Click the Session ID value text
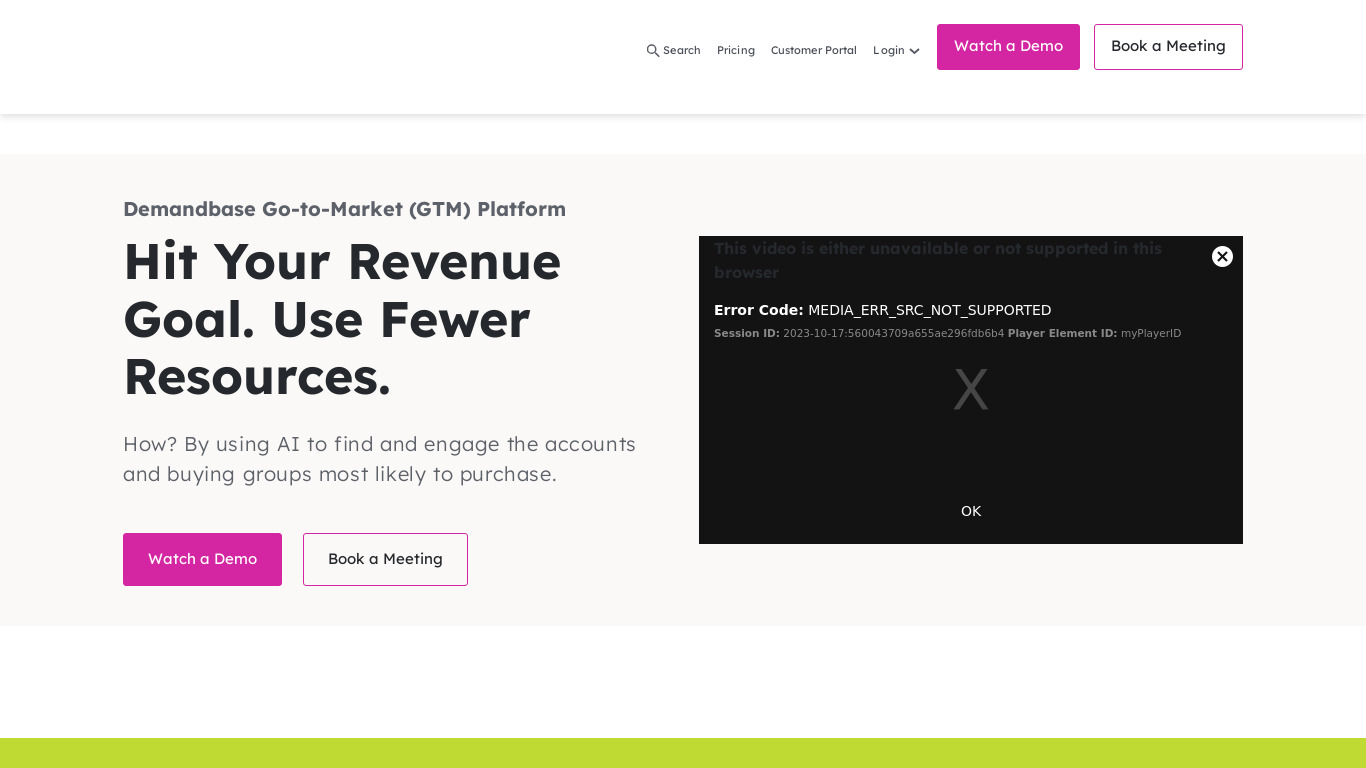Viewport: 1366px width, 768px height. click(893, 333)
